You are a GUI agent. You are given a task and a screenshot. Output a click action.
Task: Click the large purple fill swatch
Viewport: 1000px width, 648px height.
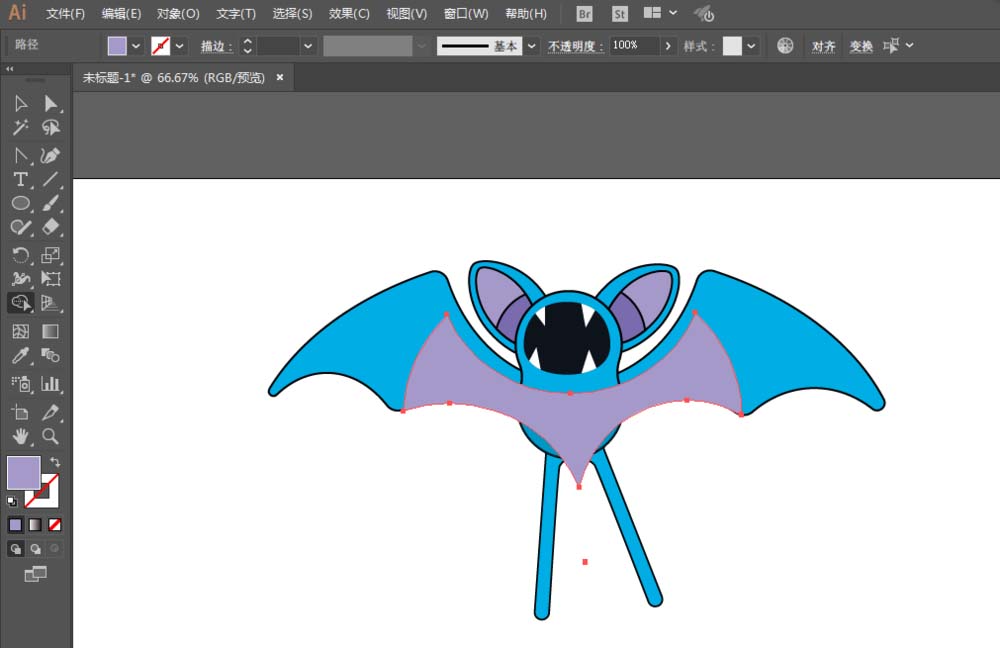pos(23,473)
